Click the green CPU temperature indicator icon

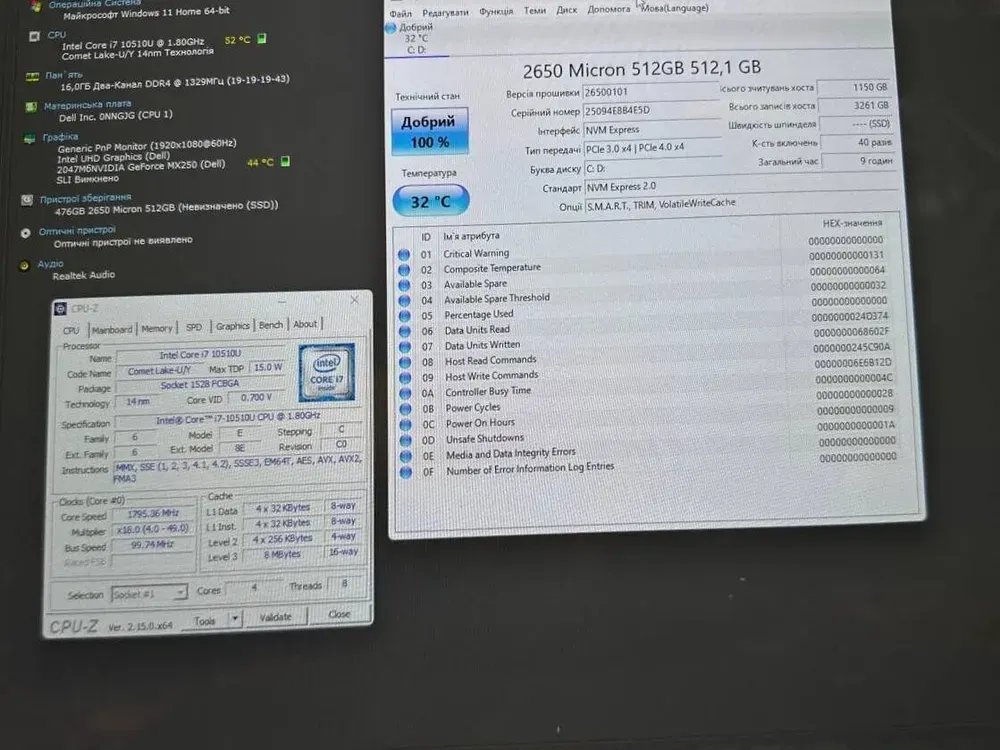click(261, 40)
